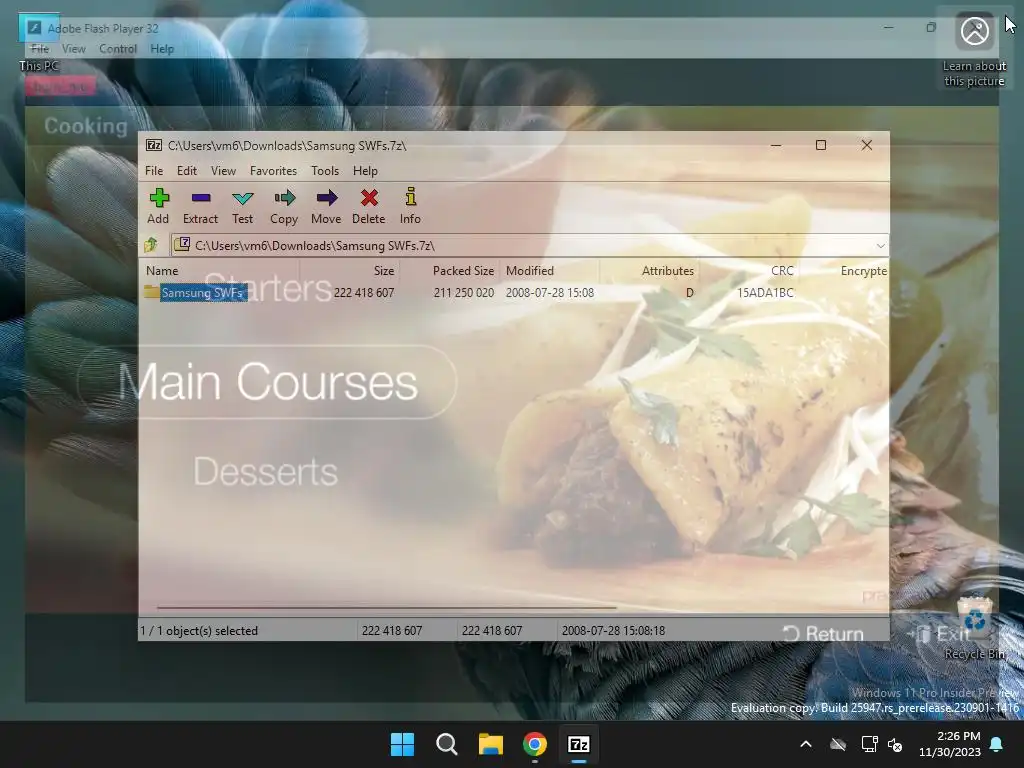Sort by CRC column header

pos(750,270)
